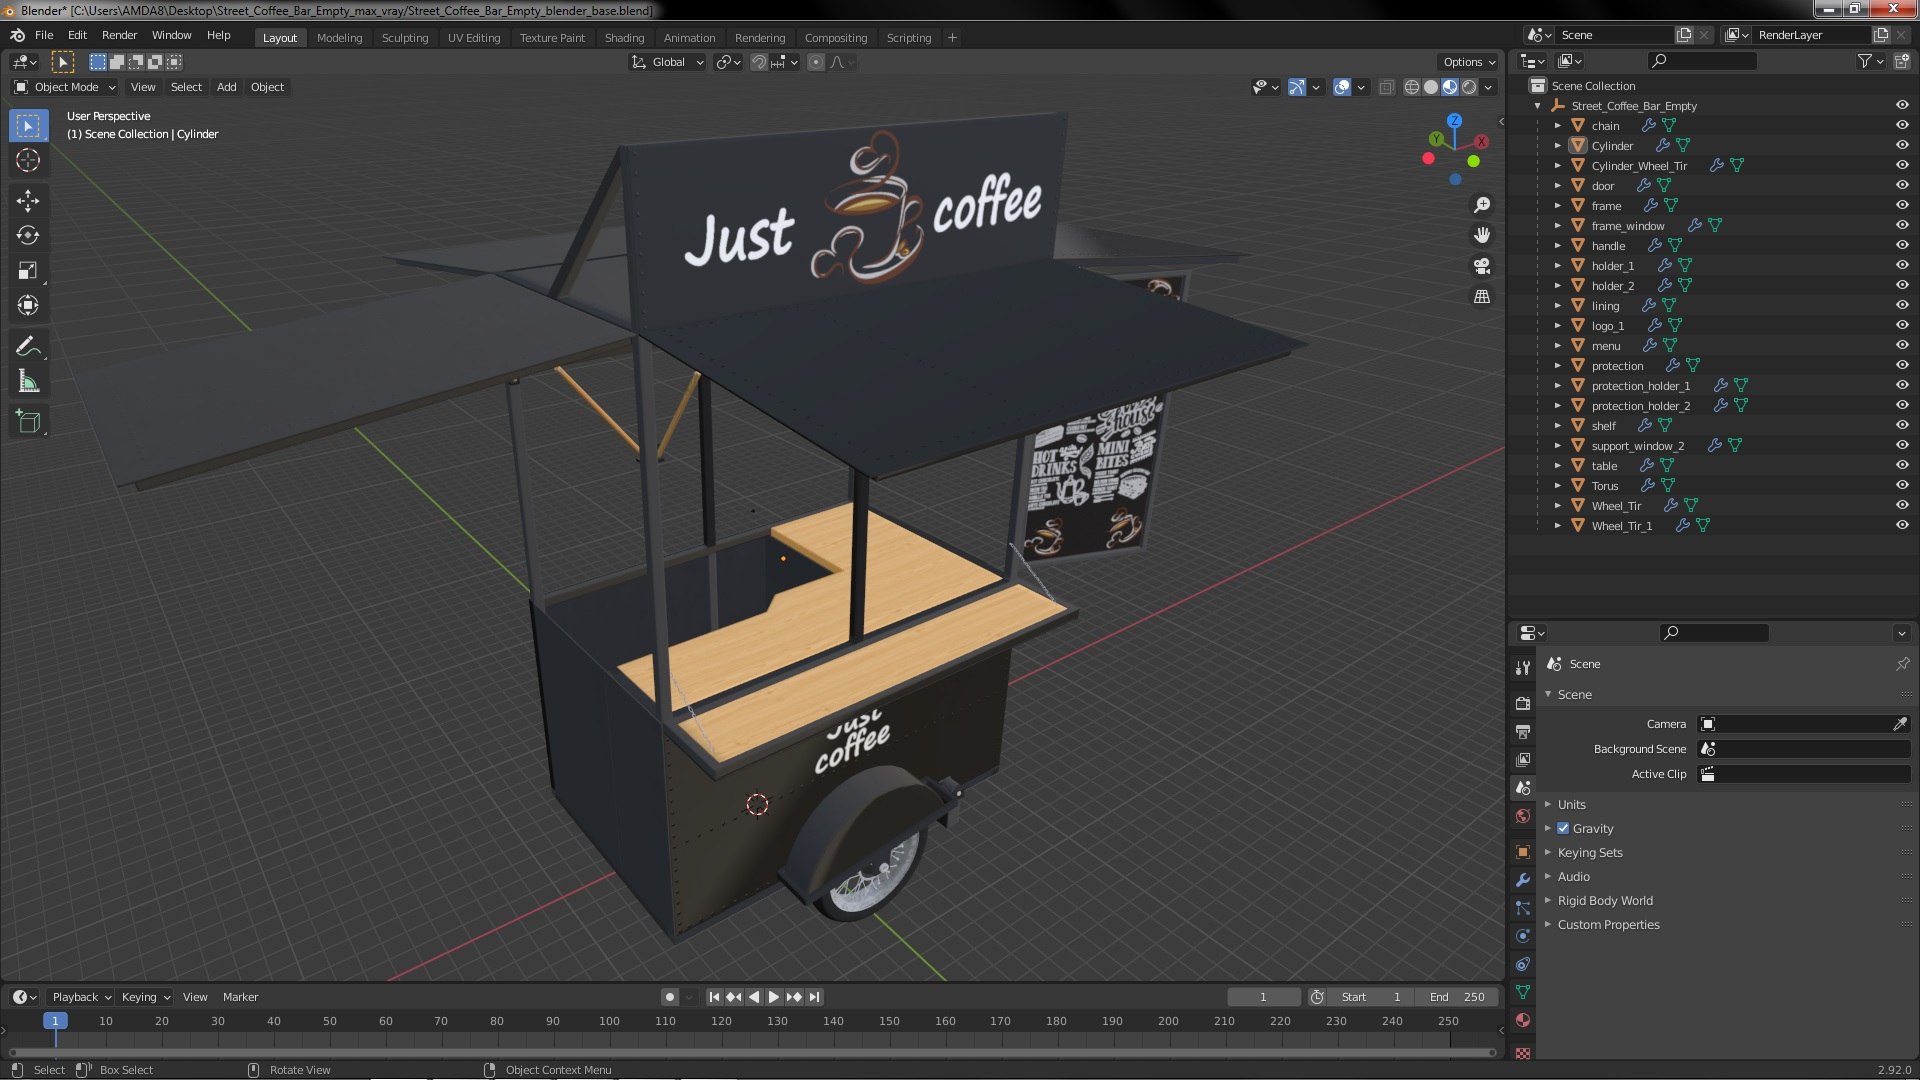Viewport: 1920px width, 1080px height.
Task: Open the Physics properties tab
Action: [x=1523, y=936]
